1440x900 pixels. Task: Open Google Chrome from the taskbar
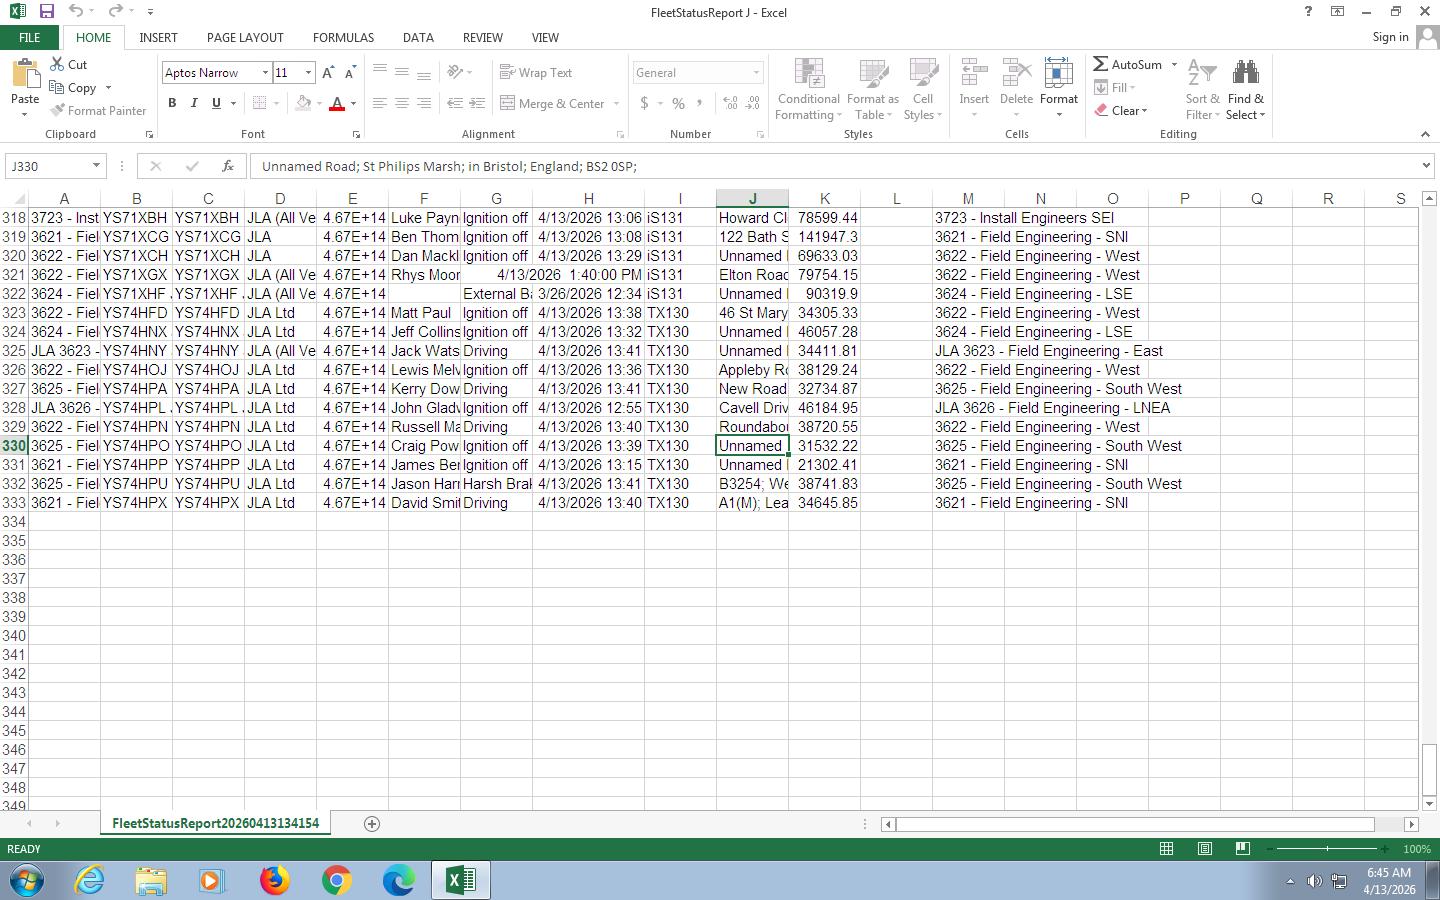pos(336,880)
